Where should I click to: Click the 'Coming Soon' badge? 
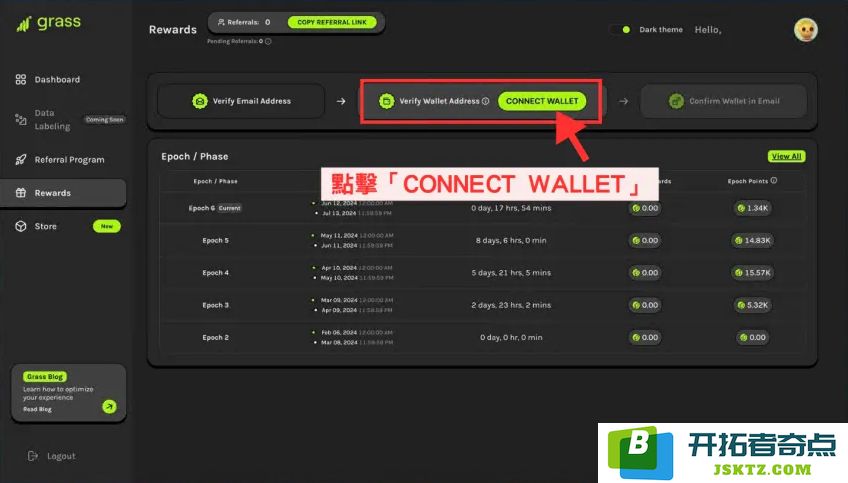tap(104, 120)
